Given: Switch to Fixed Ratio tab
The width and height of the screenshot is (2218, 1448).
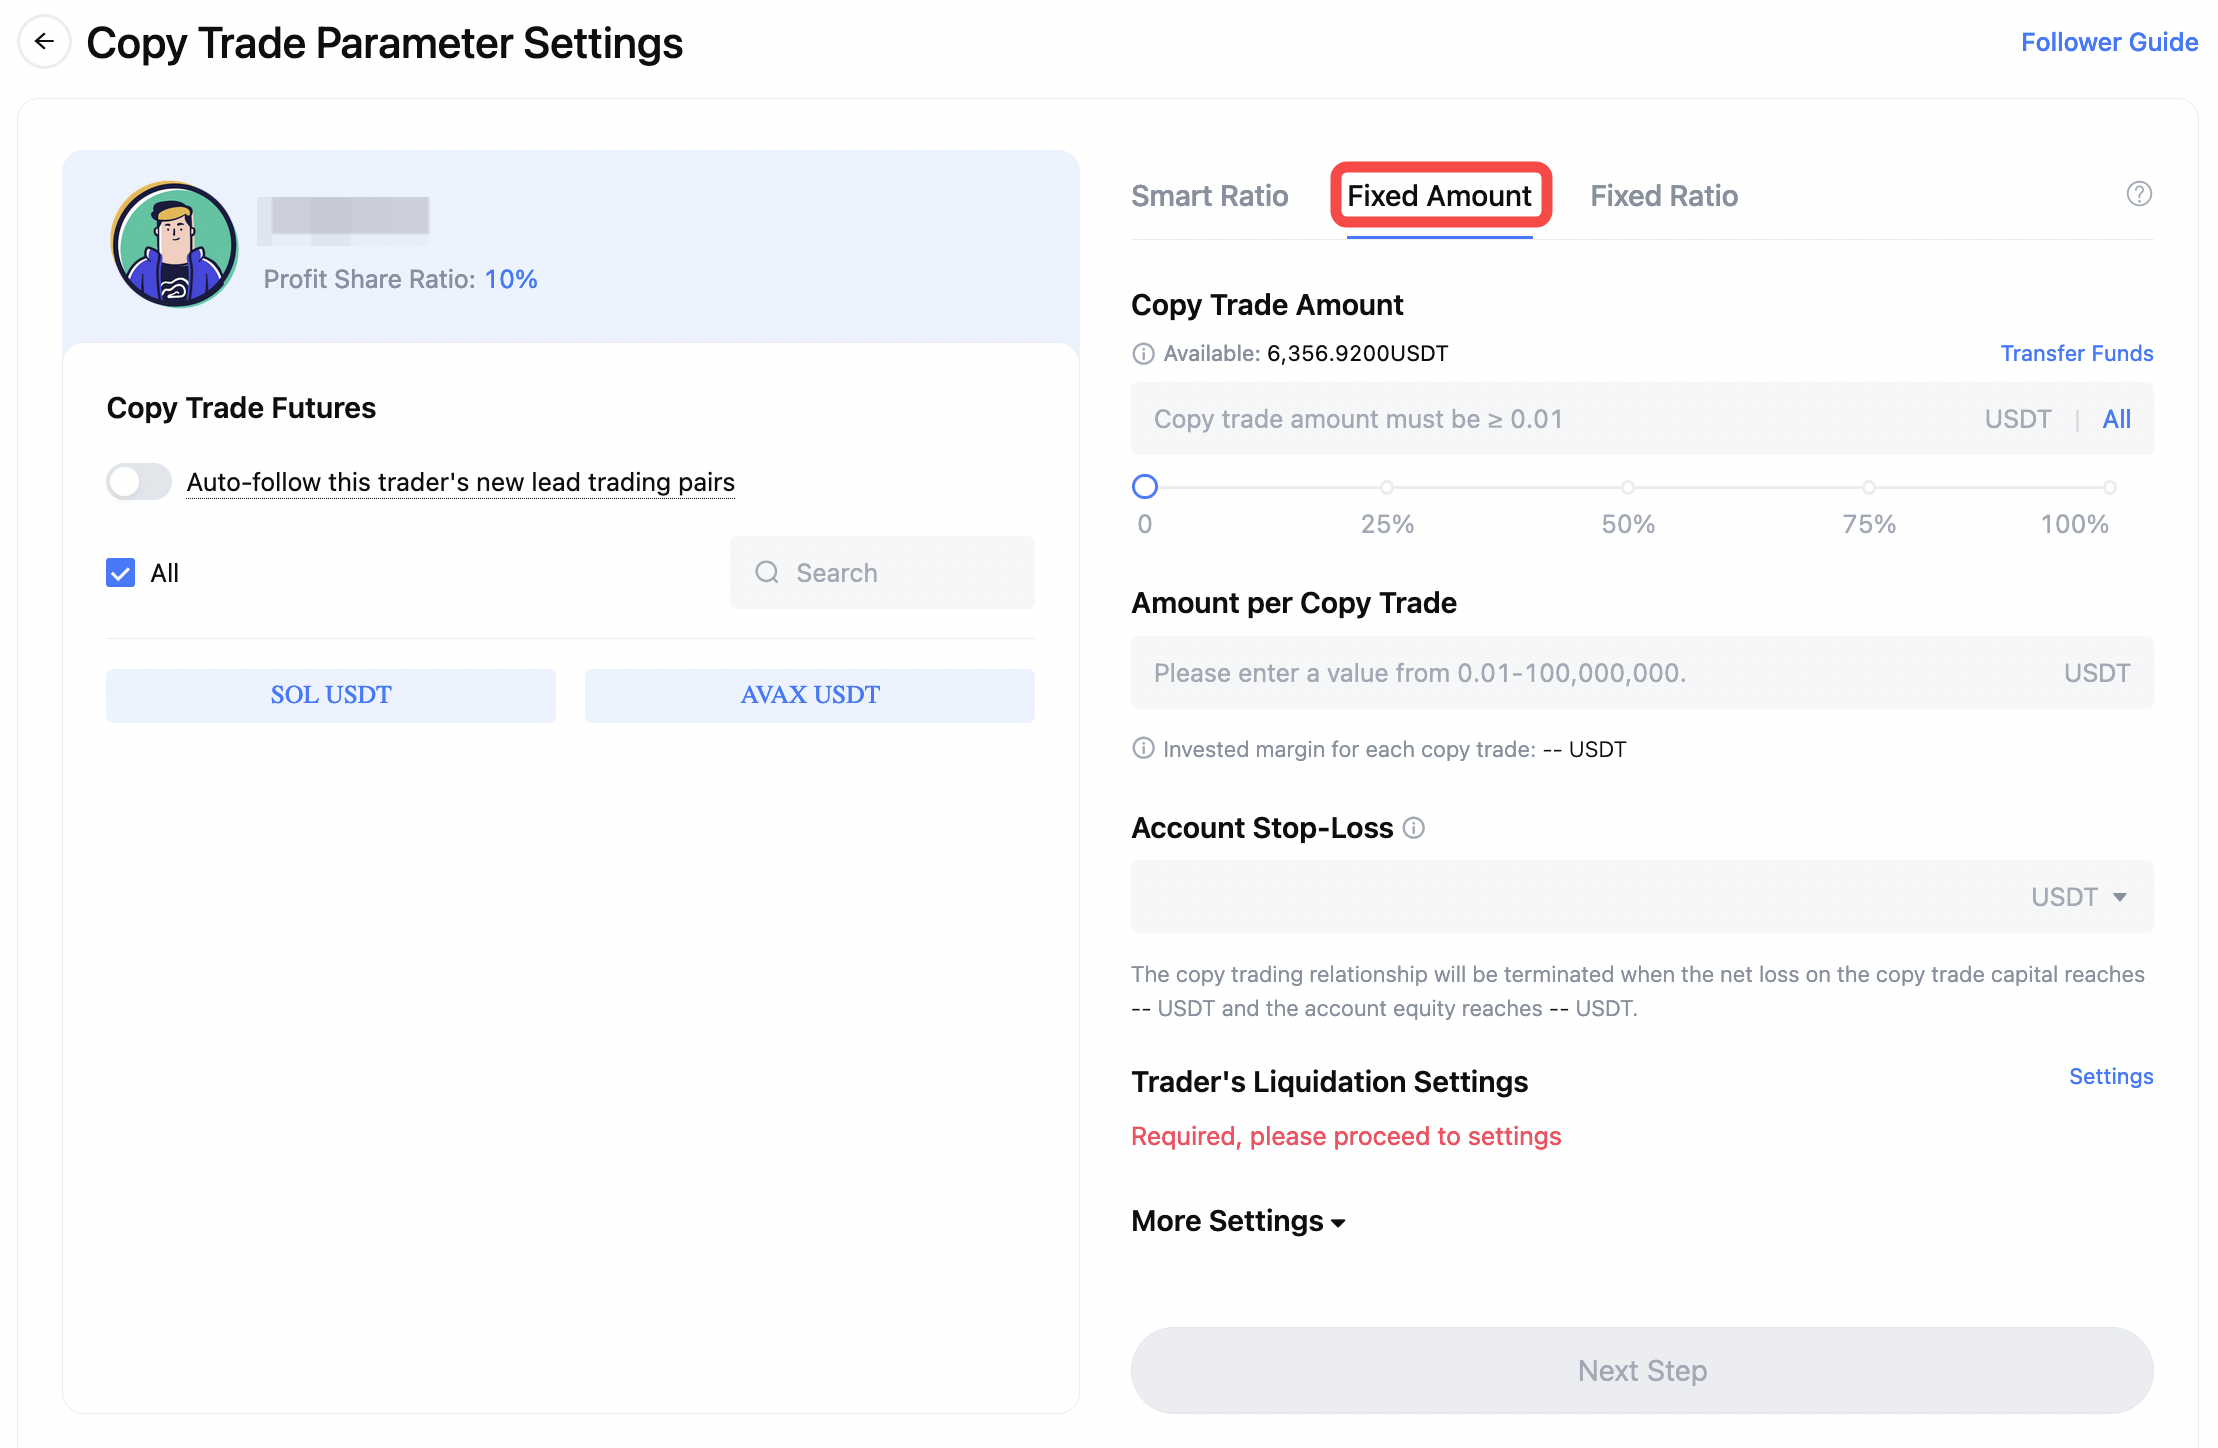Looking at the screenshot, I should coord(1664,196).
